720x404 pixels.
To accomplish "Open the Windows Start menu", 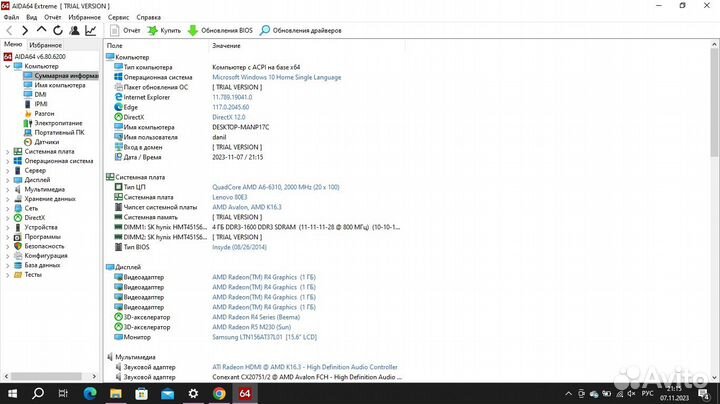I will click(12, 393).
